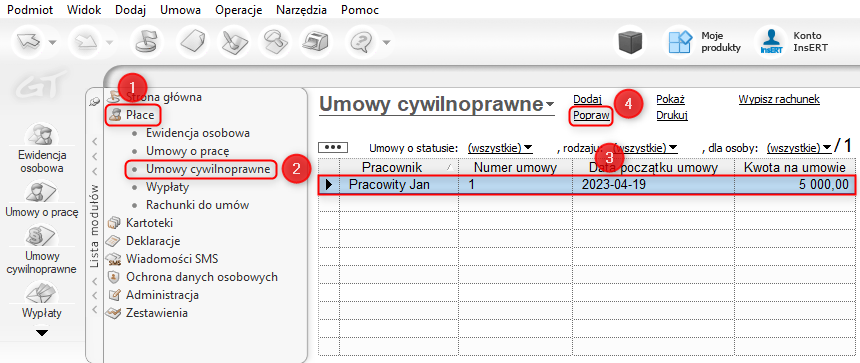Expand more sidebar shortcuts with black arrow
The width and height of the screenshot is (860, 363).
point(42,332)
